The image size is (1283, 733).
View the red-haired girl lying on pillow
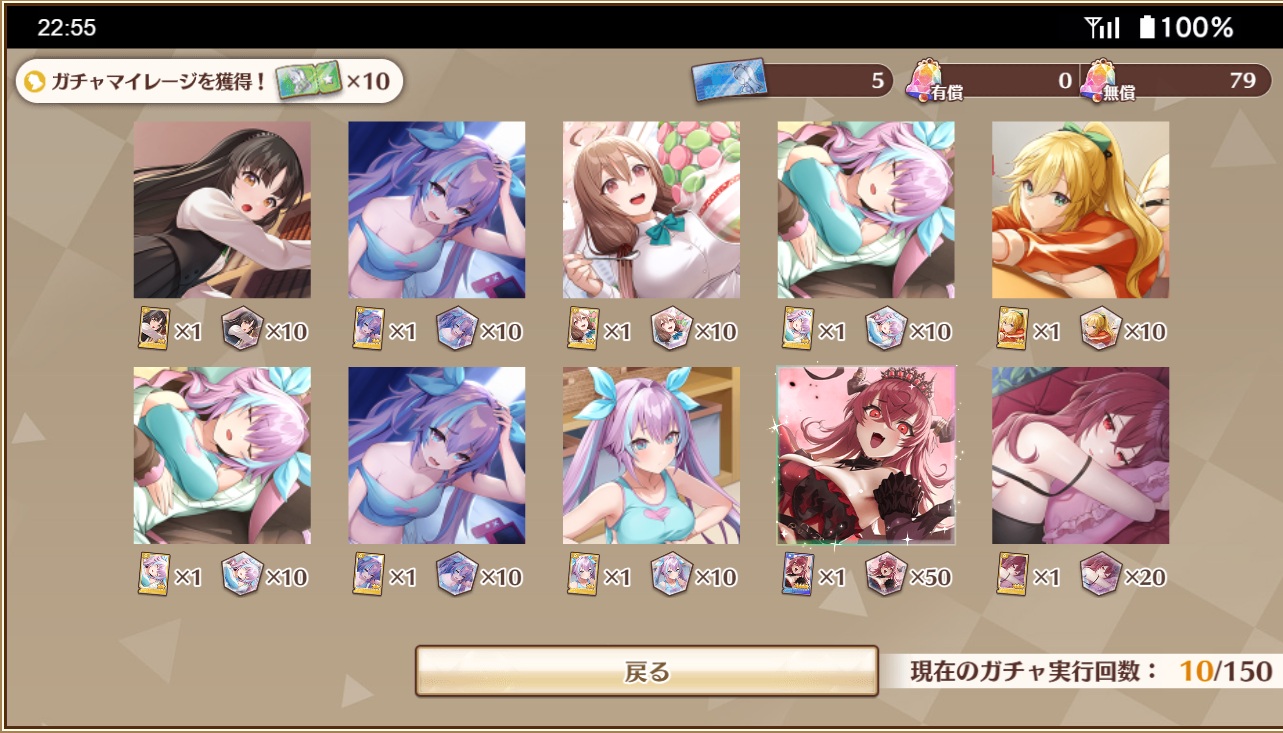pos(1080,455)
